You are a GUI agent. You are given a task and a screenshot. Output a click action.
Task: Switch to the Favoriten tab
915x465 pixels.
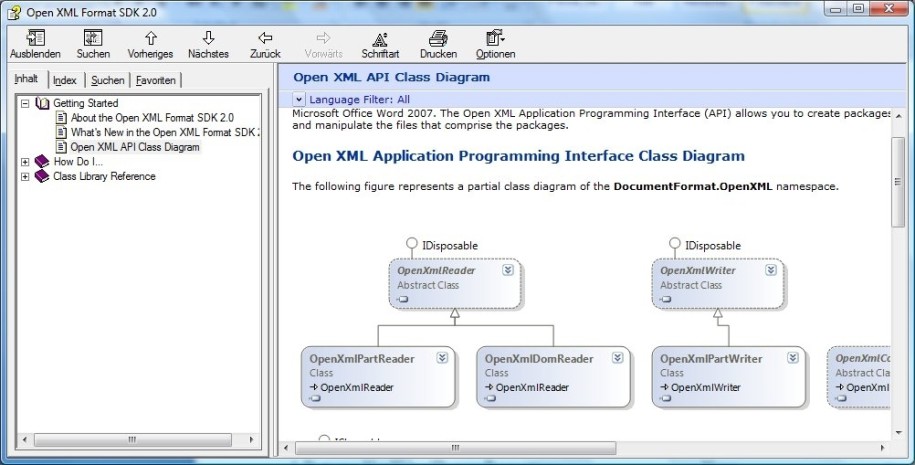(156, 80)
